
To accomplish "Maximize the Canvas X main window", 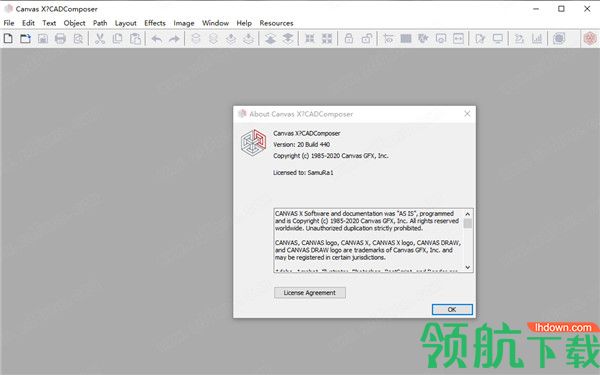I will pyautogui.click(x=561, y=9).
